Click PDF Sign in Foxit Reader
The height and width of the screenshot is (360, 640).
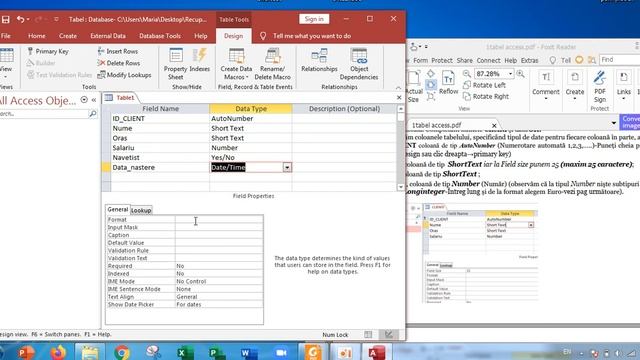[x=600, y=87]
